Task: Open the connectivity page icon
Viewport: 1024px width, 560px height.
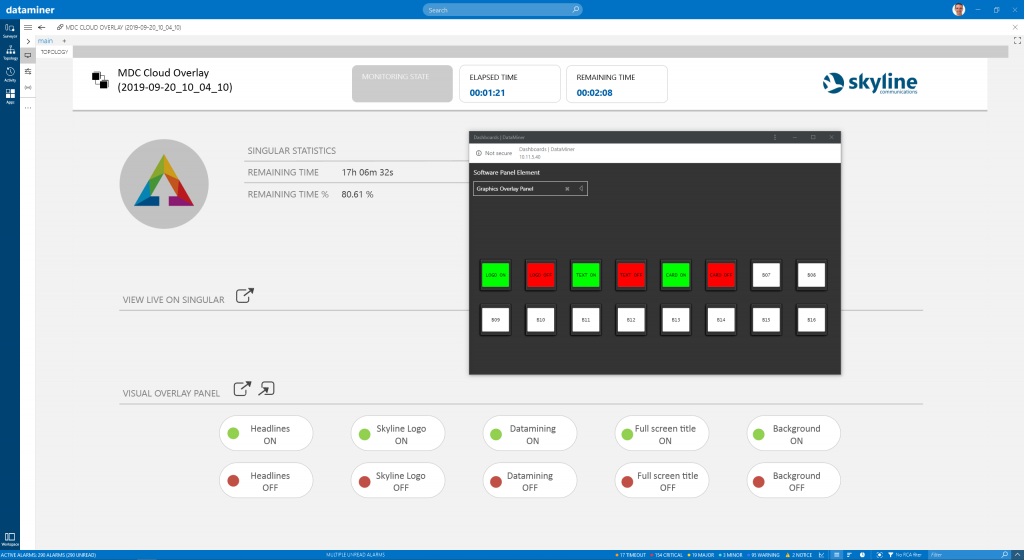Action: pos(28,87)
